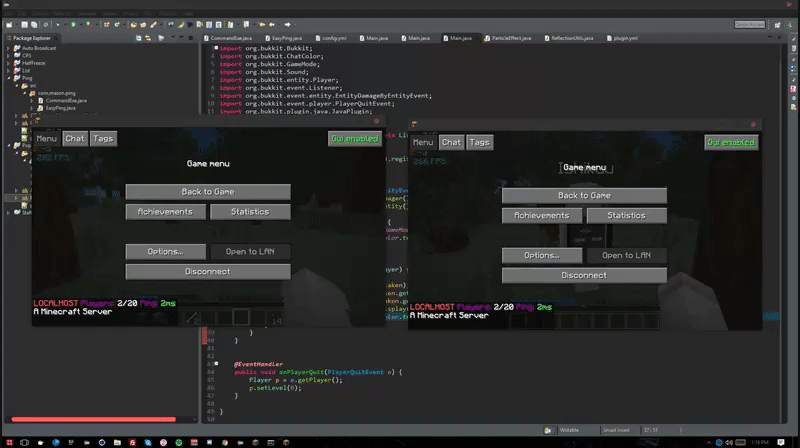Click the Open Perspective icon beside Quick Access
This screenshot has height=448, width=800.
click(x=778, y=24)
